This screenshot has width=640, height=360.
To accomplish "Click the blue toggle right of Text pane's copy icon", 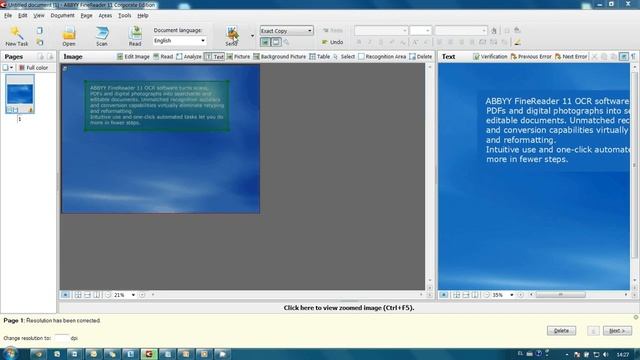I will (x=624, y=57).
